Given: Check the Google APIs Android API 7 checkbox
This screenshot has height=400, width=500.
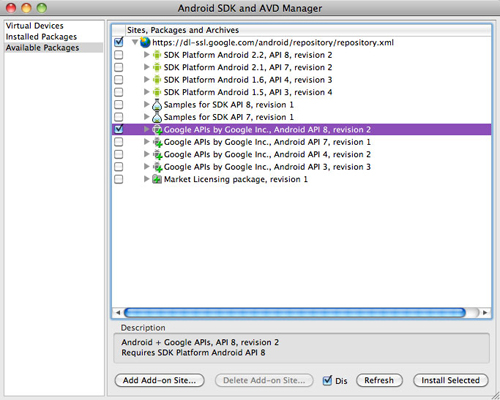Looking at the screenshot, I should pyautogui.click(x=119, y=142).
